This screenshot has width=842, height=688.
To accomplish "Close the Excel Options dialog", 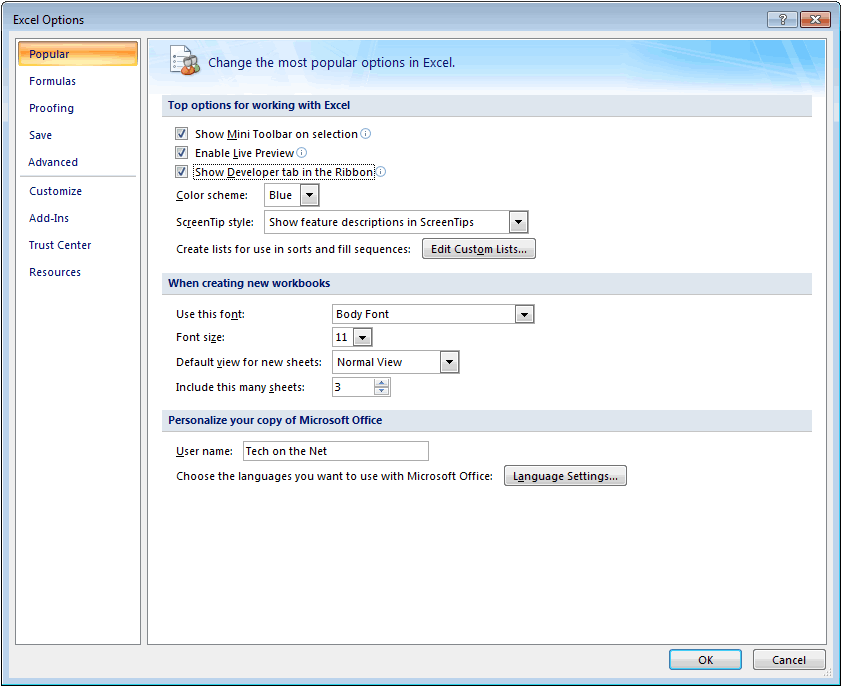I will 815,19.
